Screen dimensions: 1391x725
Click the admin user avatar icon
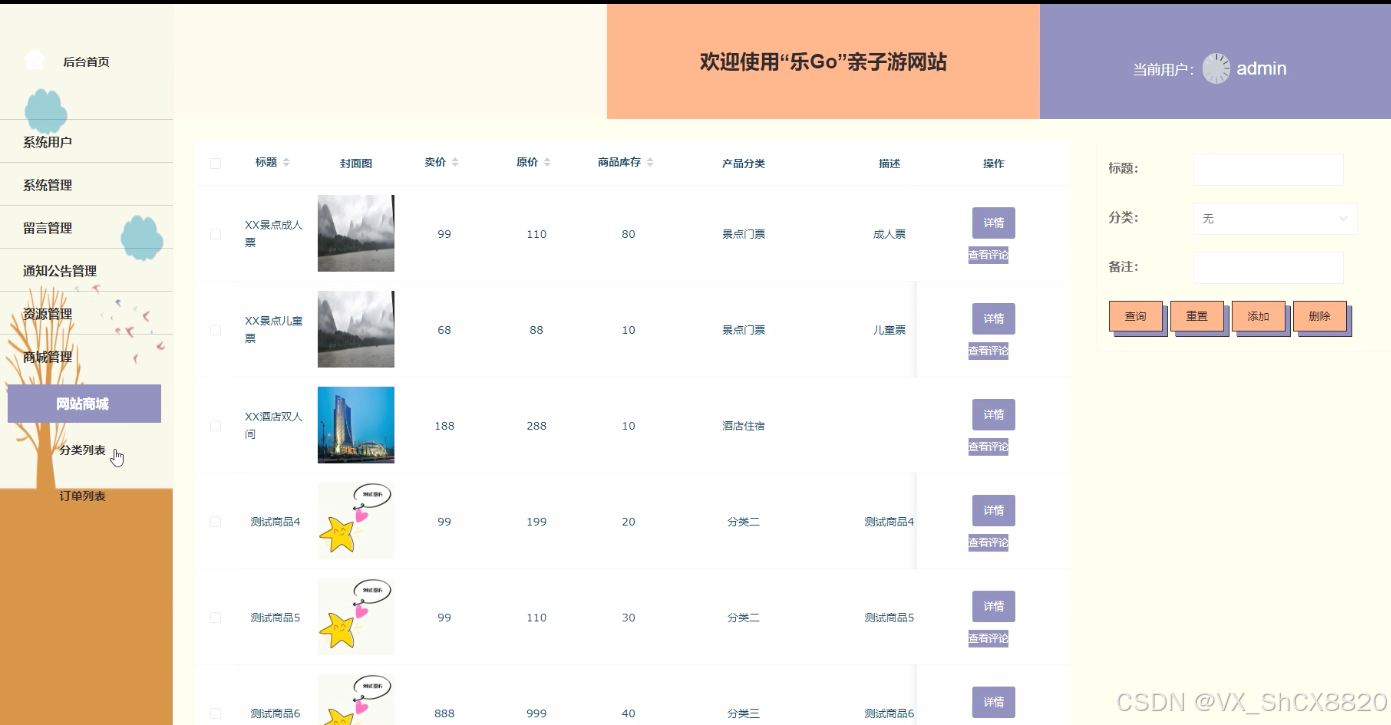point(1216,68)
